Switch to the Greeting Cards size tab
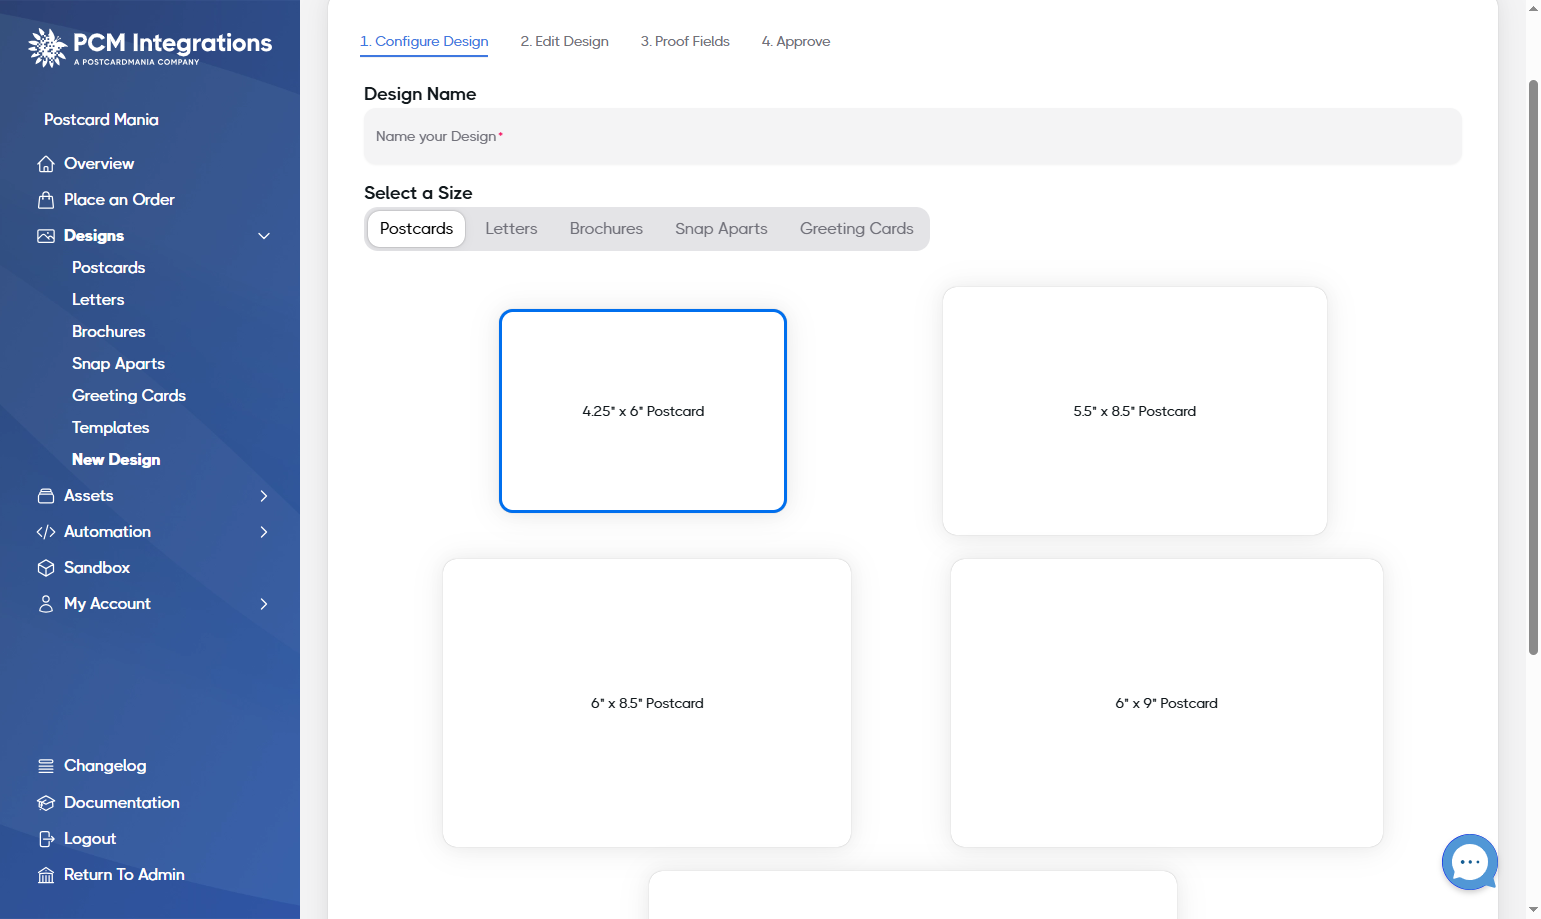 coord(857,229)
